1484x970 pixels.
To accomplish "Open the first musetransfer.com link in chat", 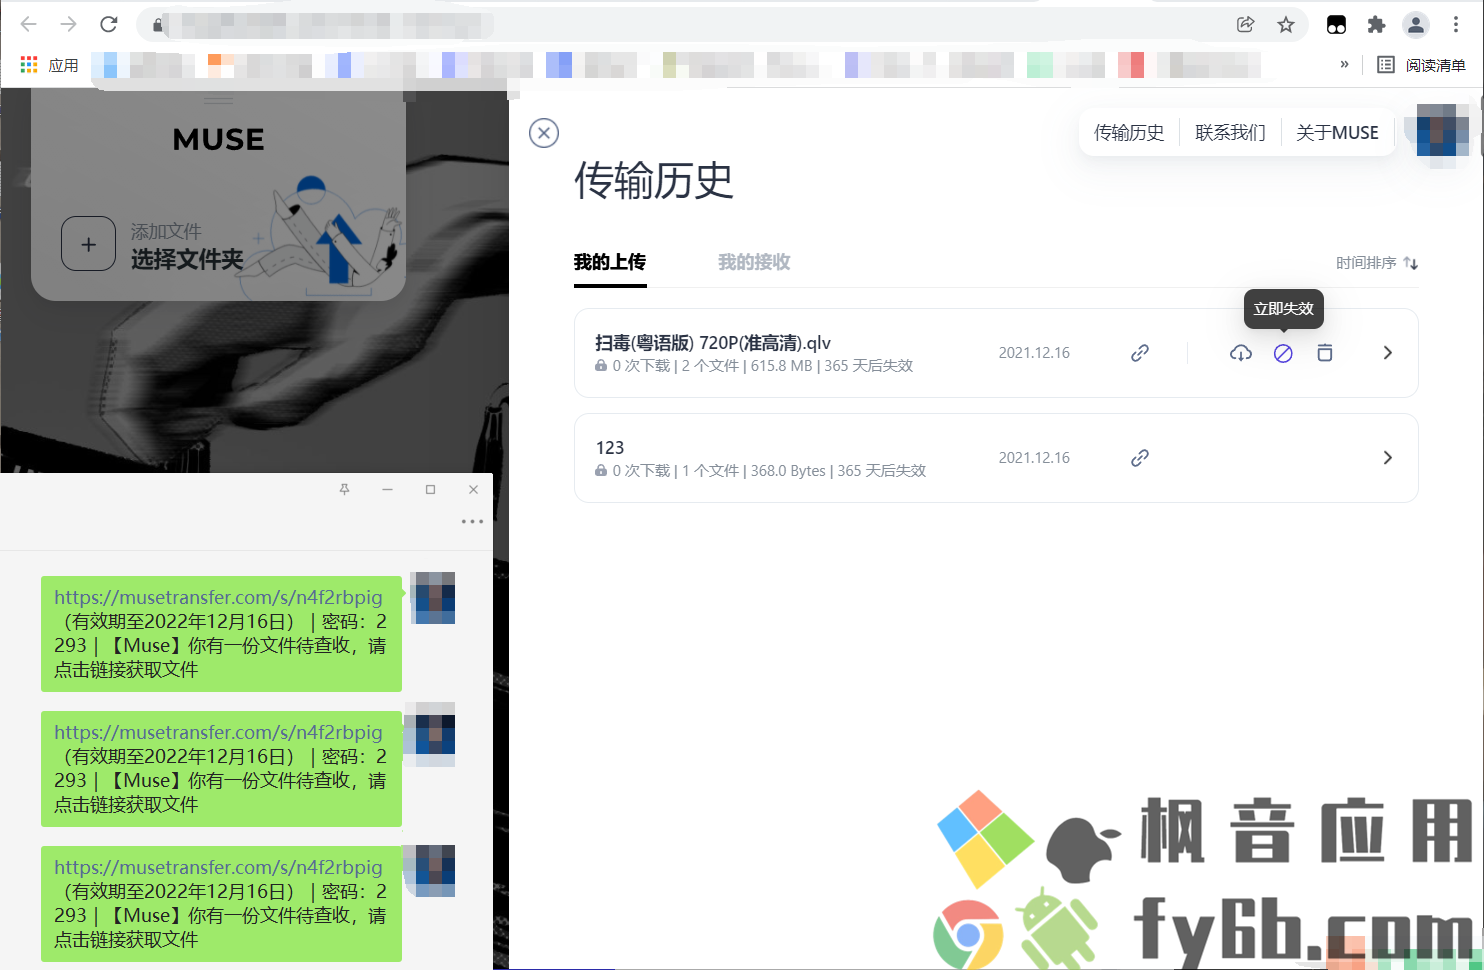I will click(218, 597).
